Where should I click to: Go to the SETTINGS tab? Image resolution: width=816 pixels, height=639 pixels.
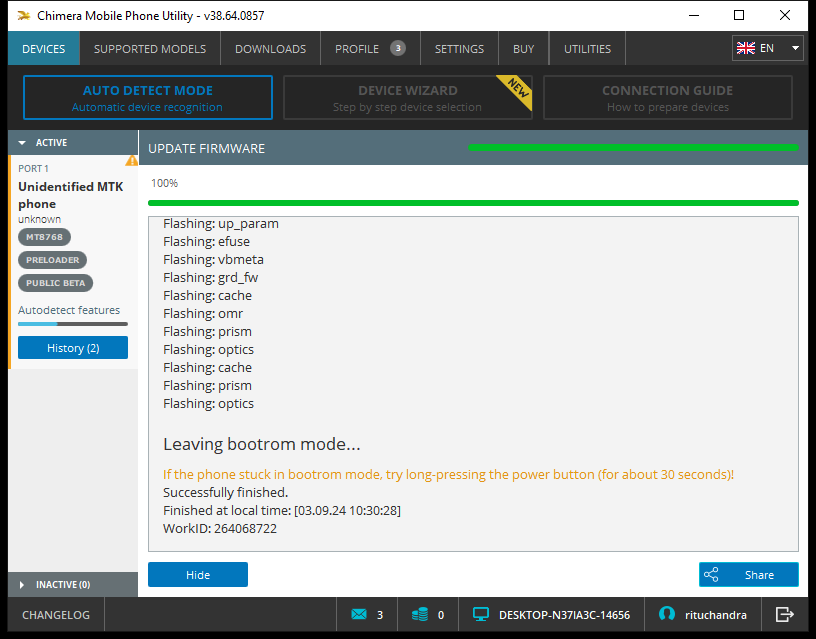pyautogui.click(x=459, y=49)
